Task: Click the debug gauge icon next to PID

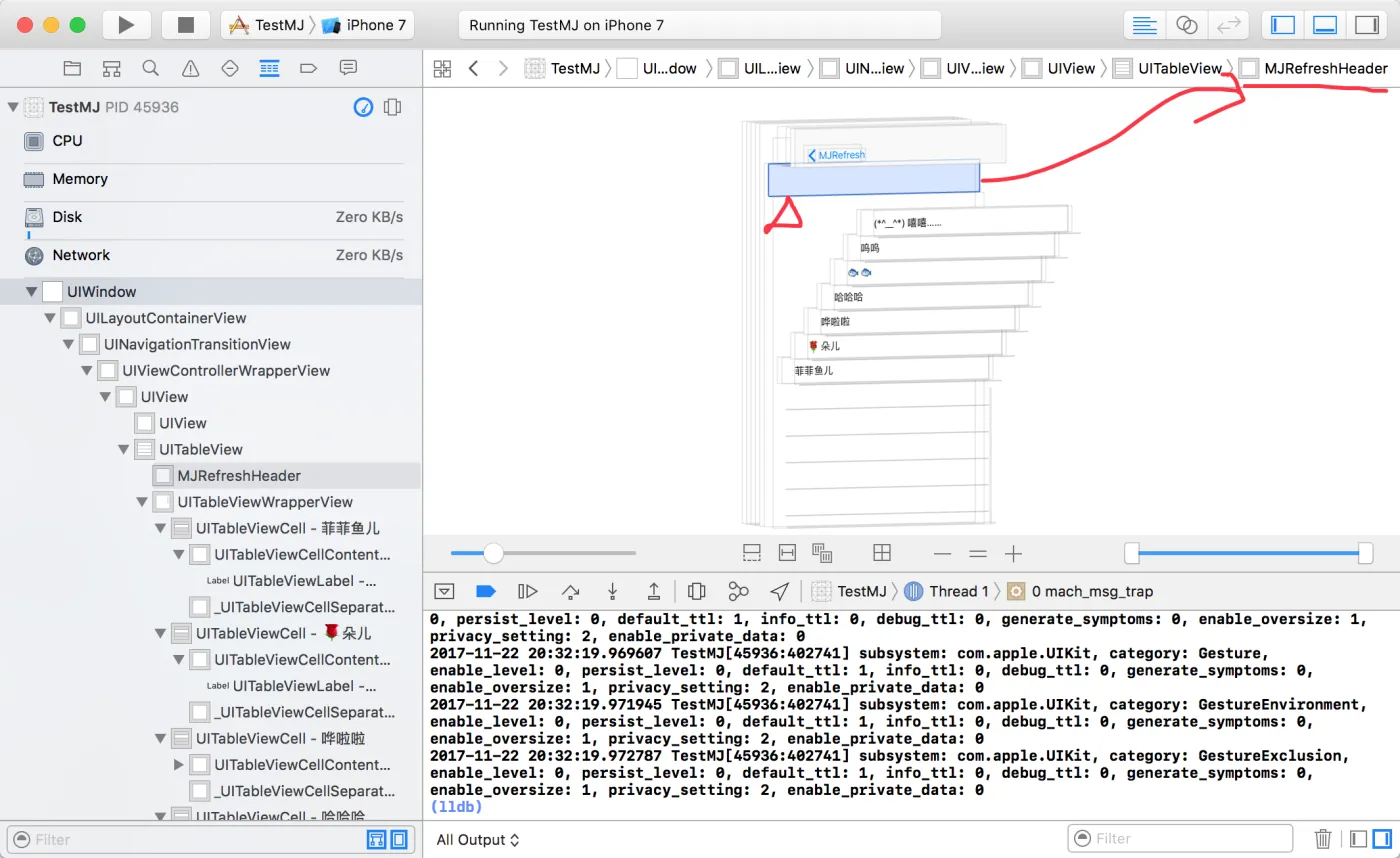Action: click(364, 106)
